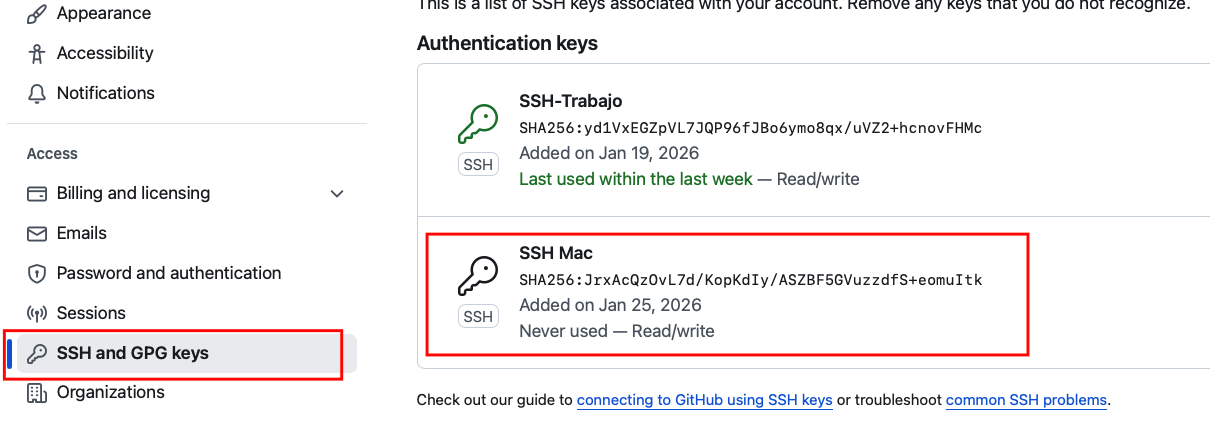Click the bell icon beside Notifications
The height and width of the screenshot is (422, 1210).
point(37,93)
